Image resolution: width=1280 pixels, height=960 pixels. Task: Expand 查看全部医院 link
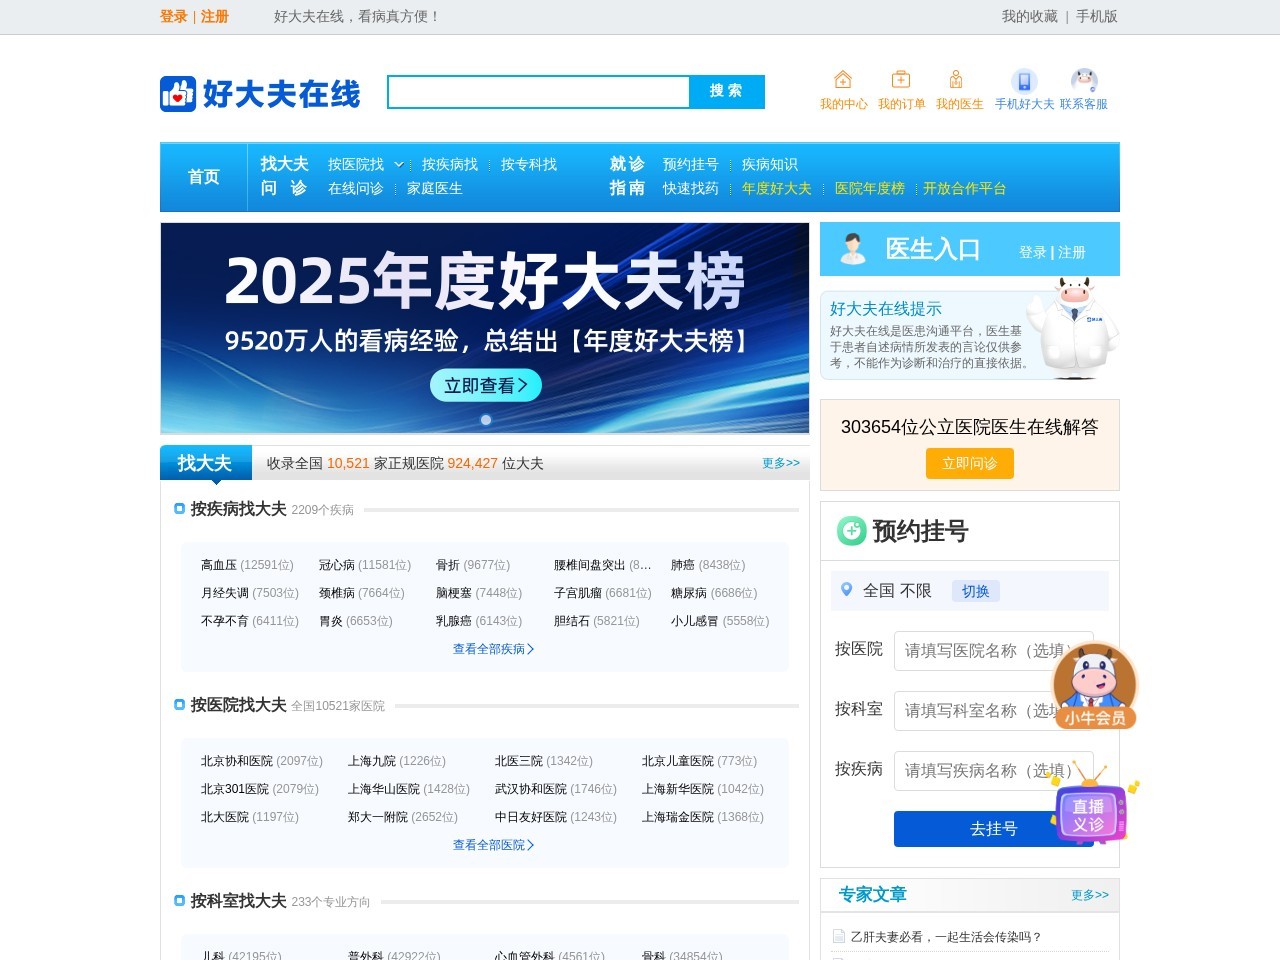tap(493, 845)
